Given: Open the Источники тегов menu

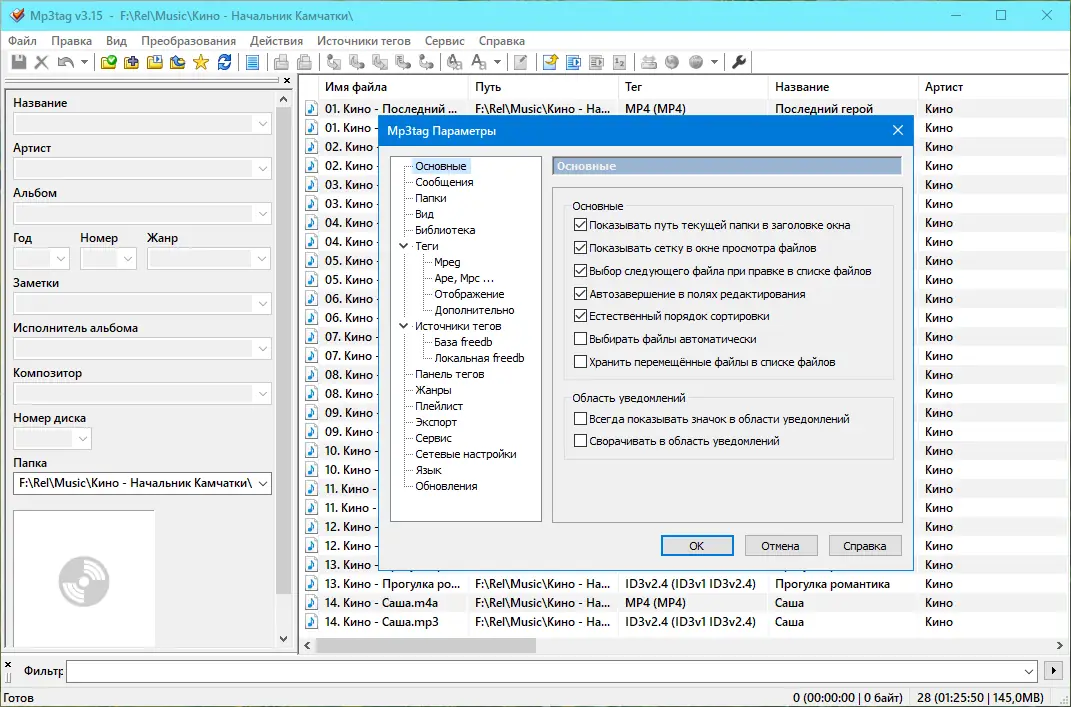Looking at the screenshot, I should pos(363,41).
